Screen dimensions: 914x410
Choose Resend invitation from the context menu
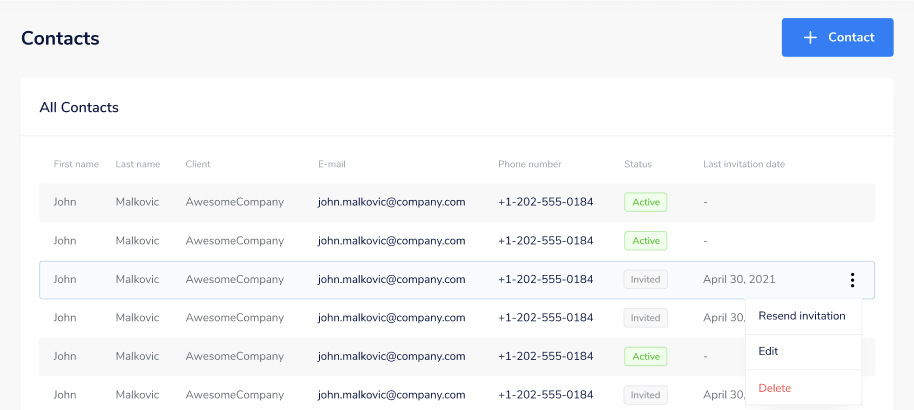(x=803, y=316)
